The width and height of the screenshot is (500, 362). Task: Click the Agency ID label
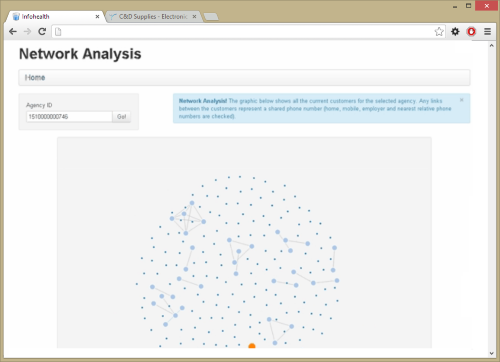(x=39, y=105)
